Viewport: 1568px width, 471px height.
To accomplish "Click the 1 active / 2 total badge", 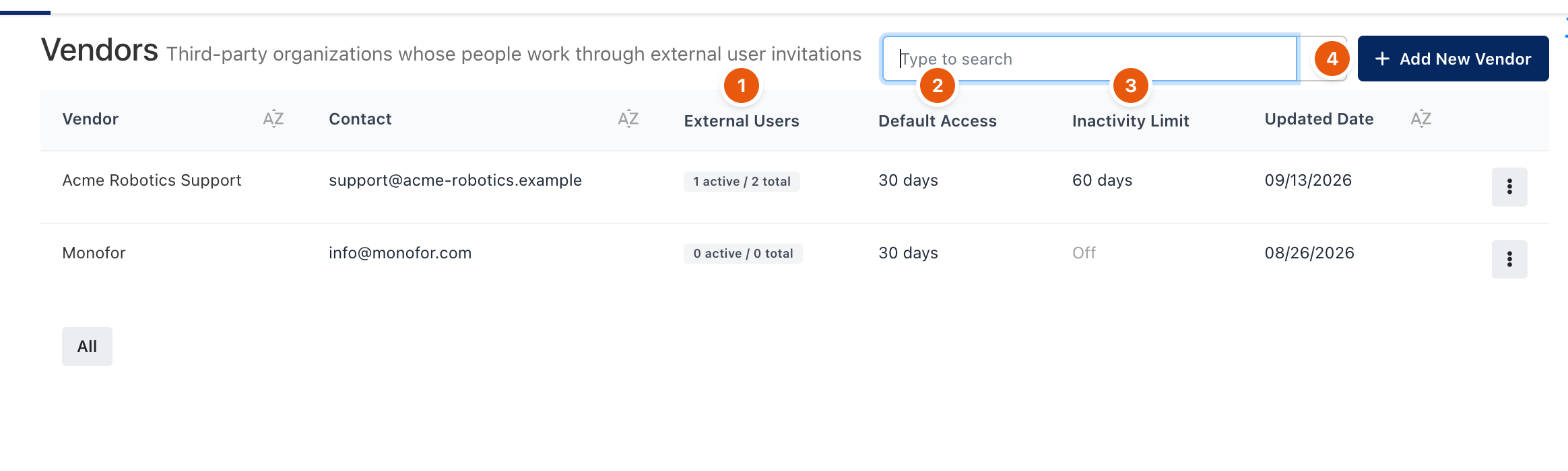I will 742,182.
